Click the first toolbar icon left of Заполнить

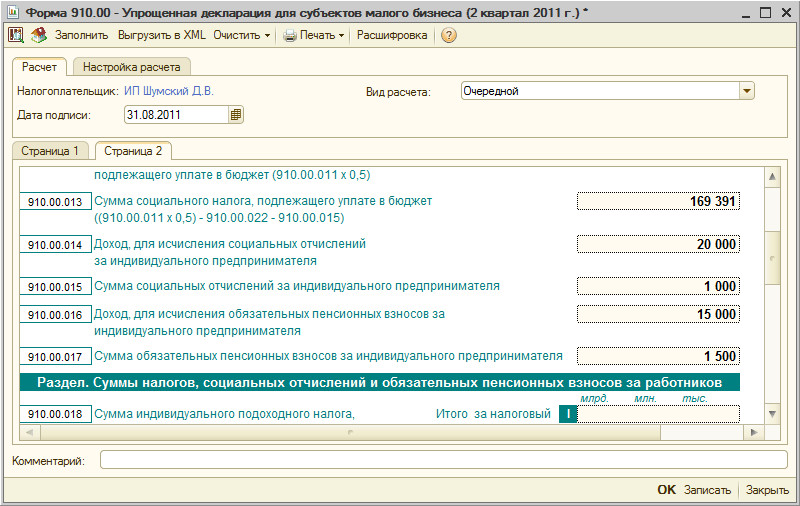click(x=16, y=35)
